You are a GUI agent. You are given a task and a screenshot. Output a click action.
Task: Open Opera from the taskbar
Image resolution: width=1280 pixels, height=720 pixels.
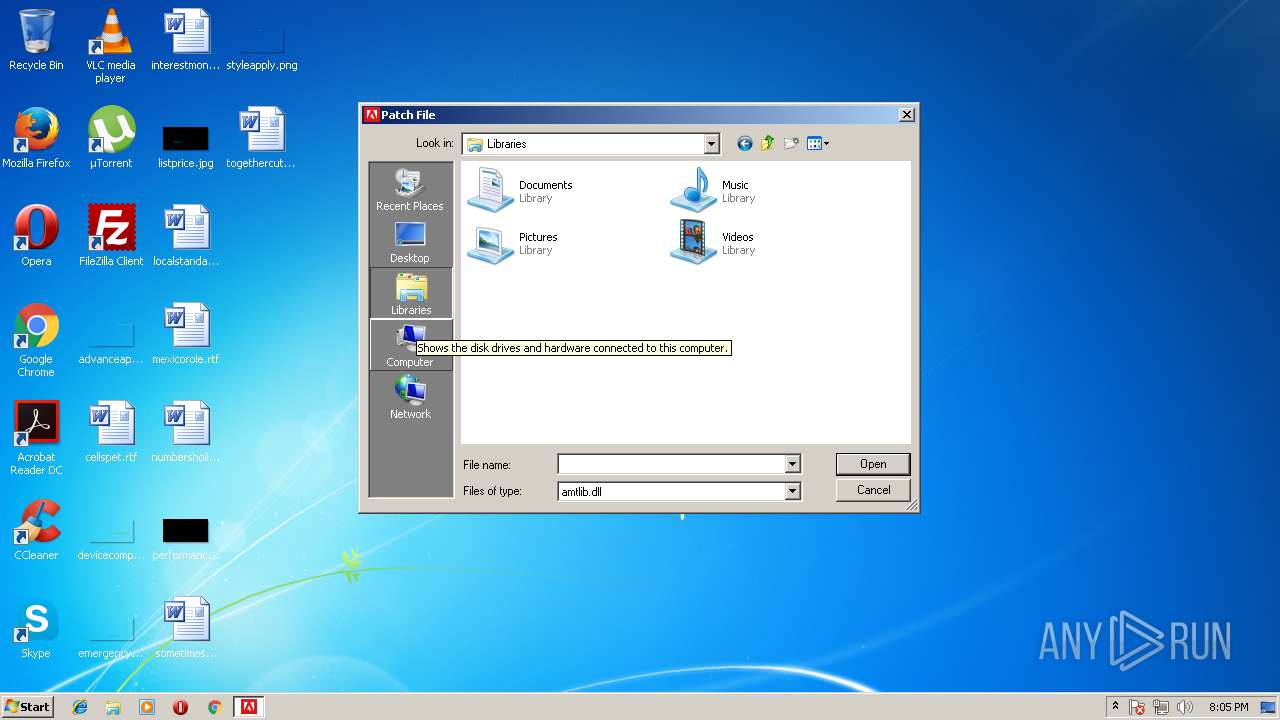click(180, 707)
